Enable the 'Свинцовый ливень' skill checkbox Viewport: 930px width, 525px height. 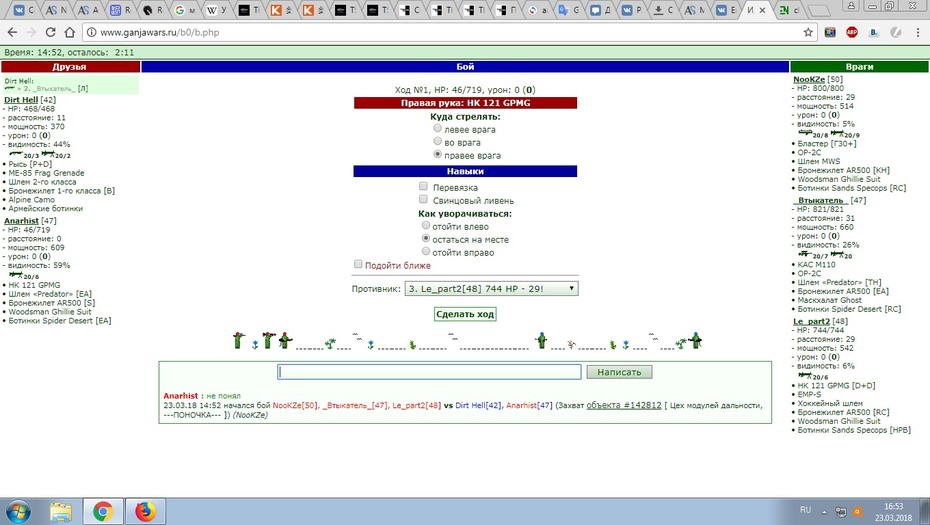(x=423, y=199)
